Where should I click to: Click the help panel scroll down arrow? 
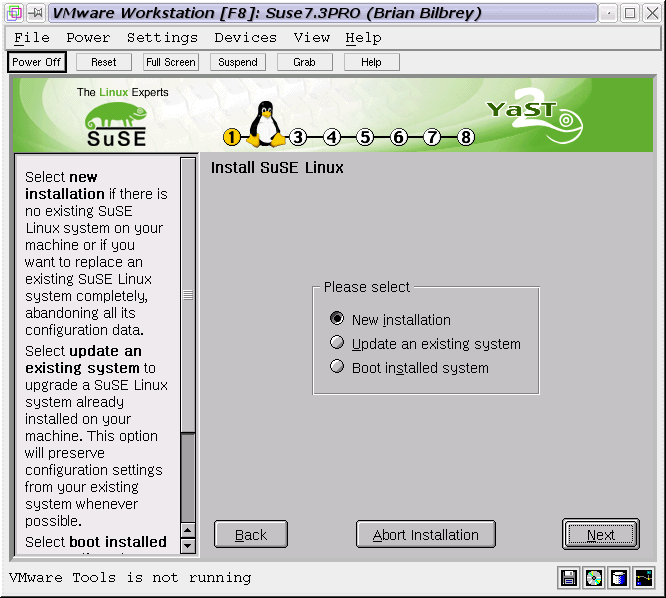pyautogui.click(x=188, y=546)
